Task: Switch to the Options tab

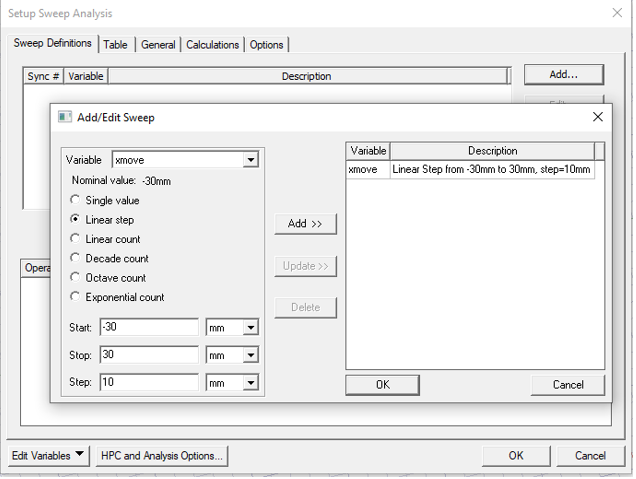Action: click(x=266, y=44)
